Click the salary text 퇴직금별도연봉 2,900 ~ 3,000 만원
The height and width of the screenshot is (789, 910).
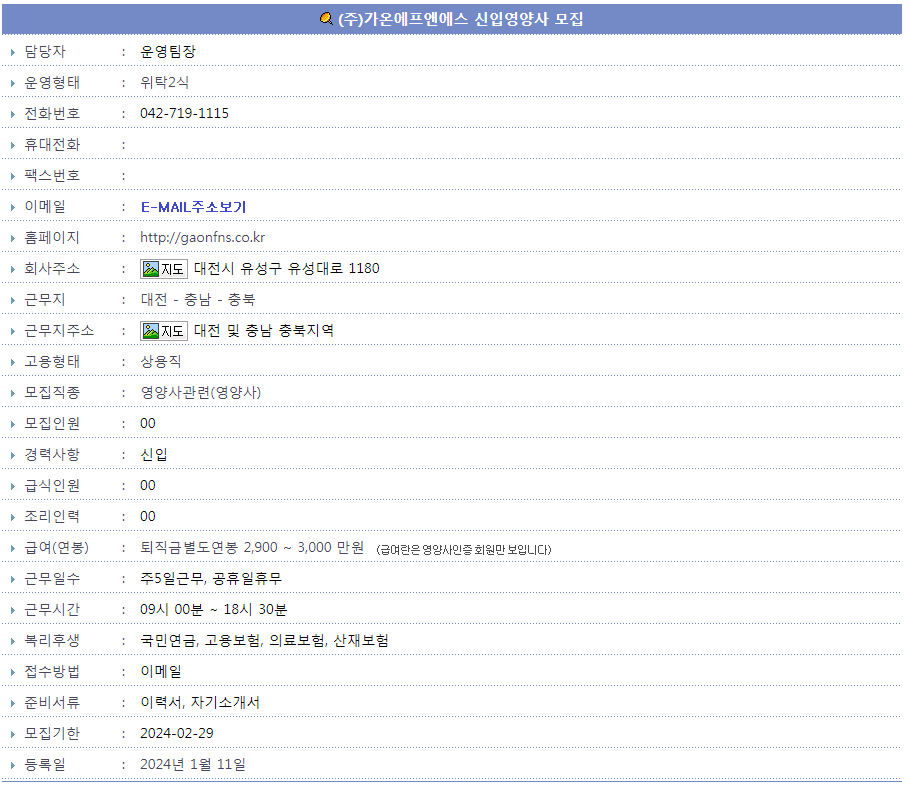(252, 548)
